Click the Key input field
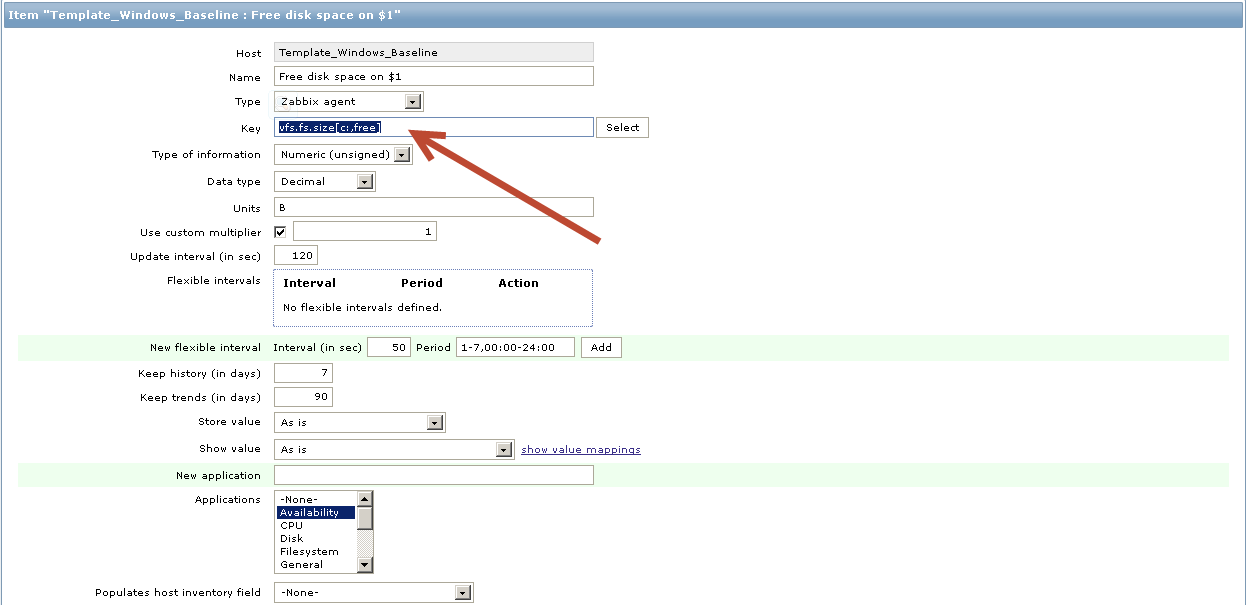Viewport: 1246px width, 605px height. tap(433, 127)
